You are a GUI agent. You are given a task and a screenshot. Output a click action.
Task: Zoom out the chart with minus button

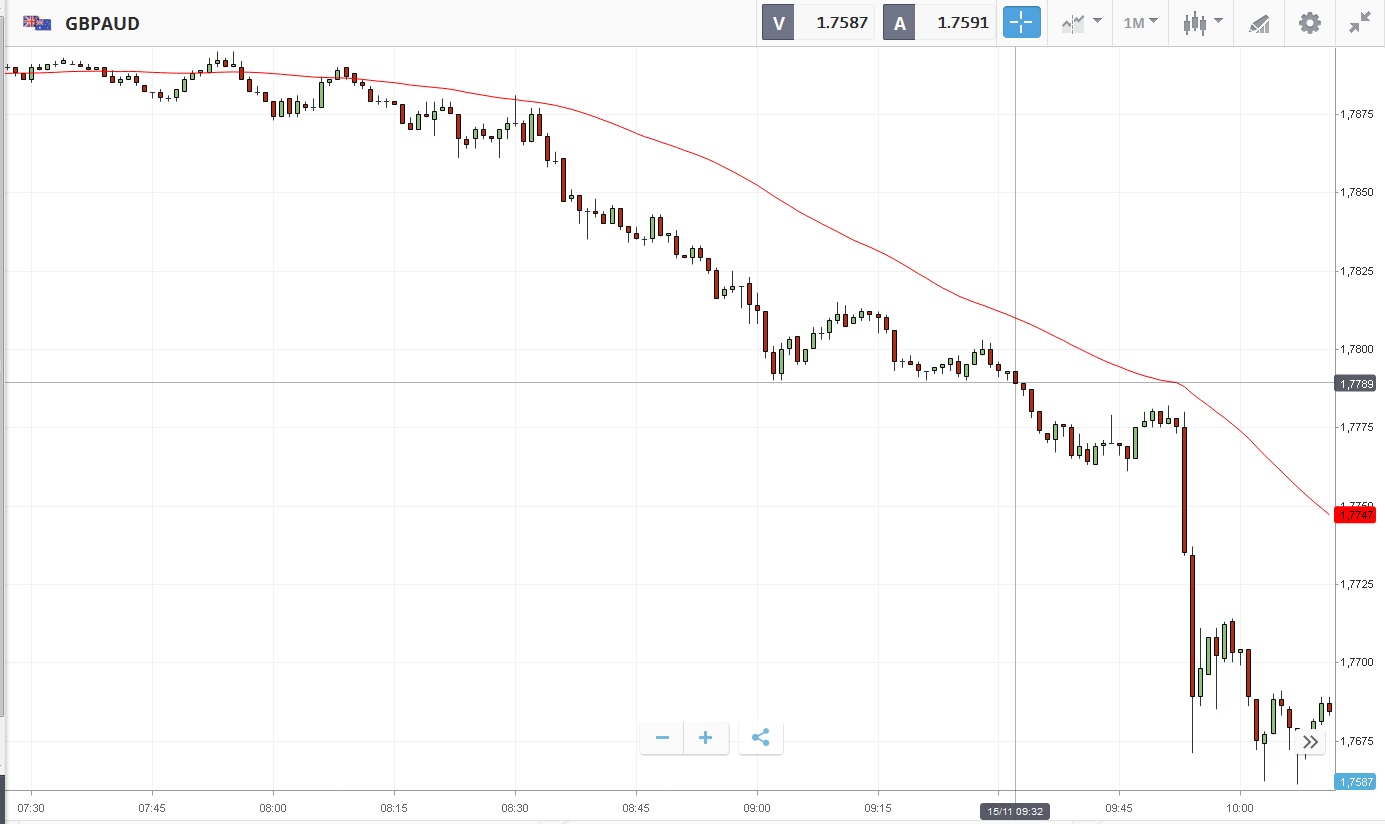click(662, 738)
